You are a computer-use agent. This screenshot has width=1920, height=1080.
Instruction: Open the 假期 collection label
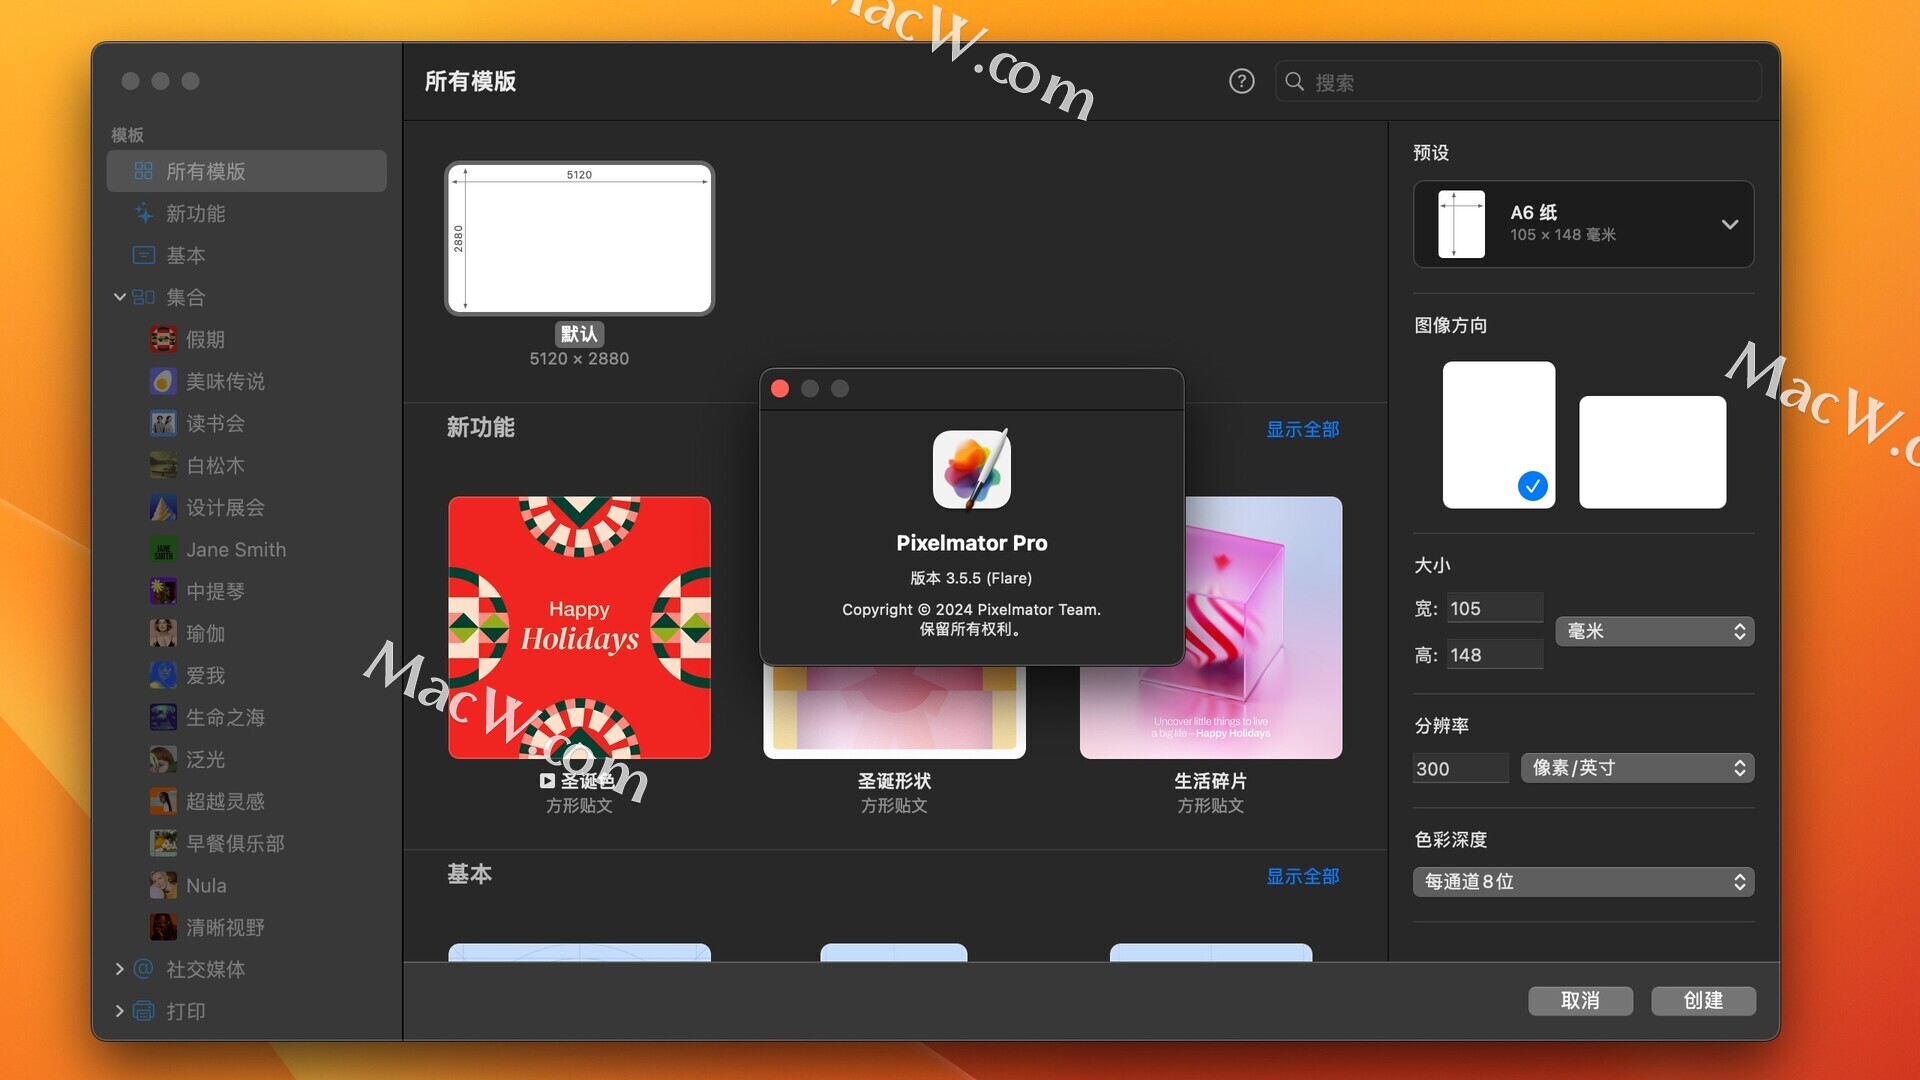(x=205, y=339)
